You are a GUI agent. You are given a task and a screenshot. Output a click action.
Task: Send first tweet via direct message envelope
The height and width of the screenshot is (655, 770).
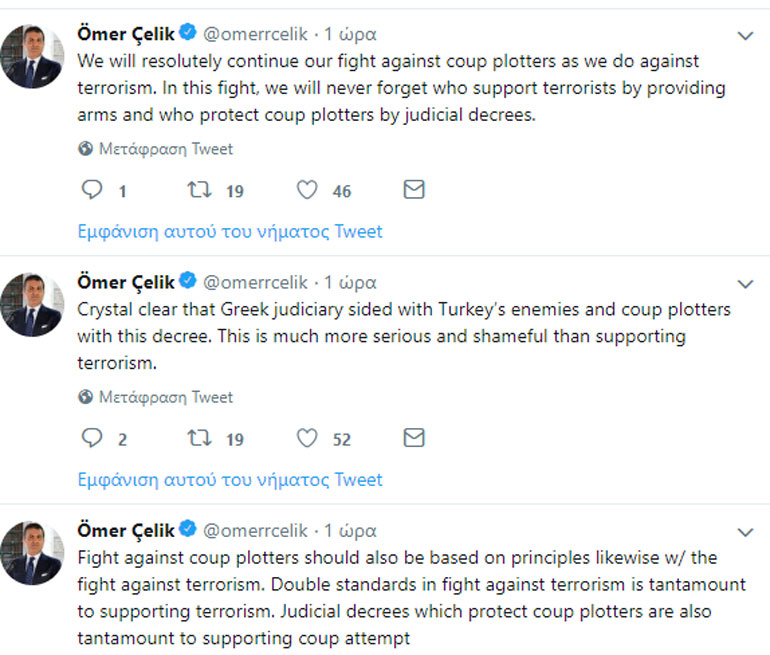pyautogui.click(x=413, y=190)
